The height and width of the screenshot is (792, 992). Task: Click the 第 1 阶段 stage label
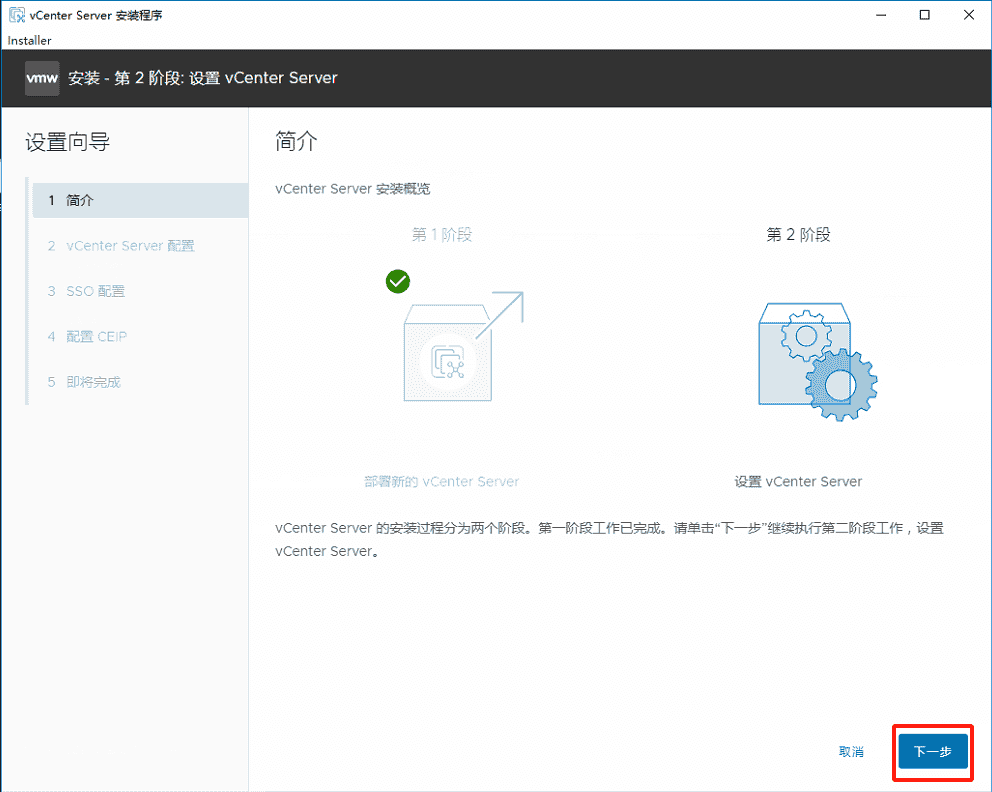pos(441,235)
